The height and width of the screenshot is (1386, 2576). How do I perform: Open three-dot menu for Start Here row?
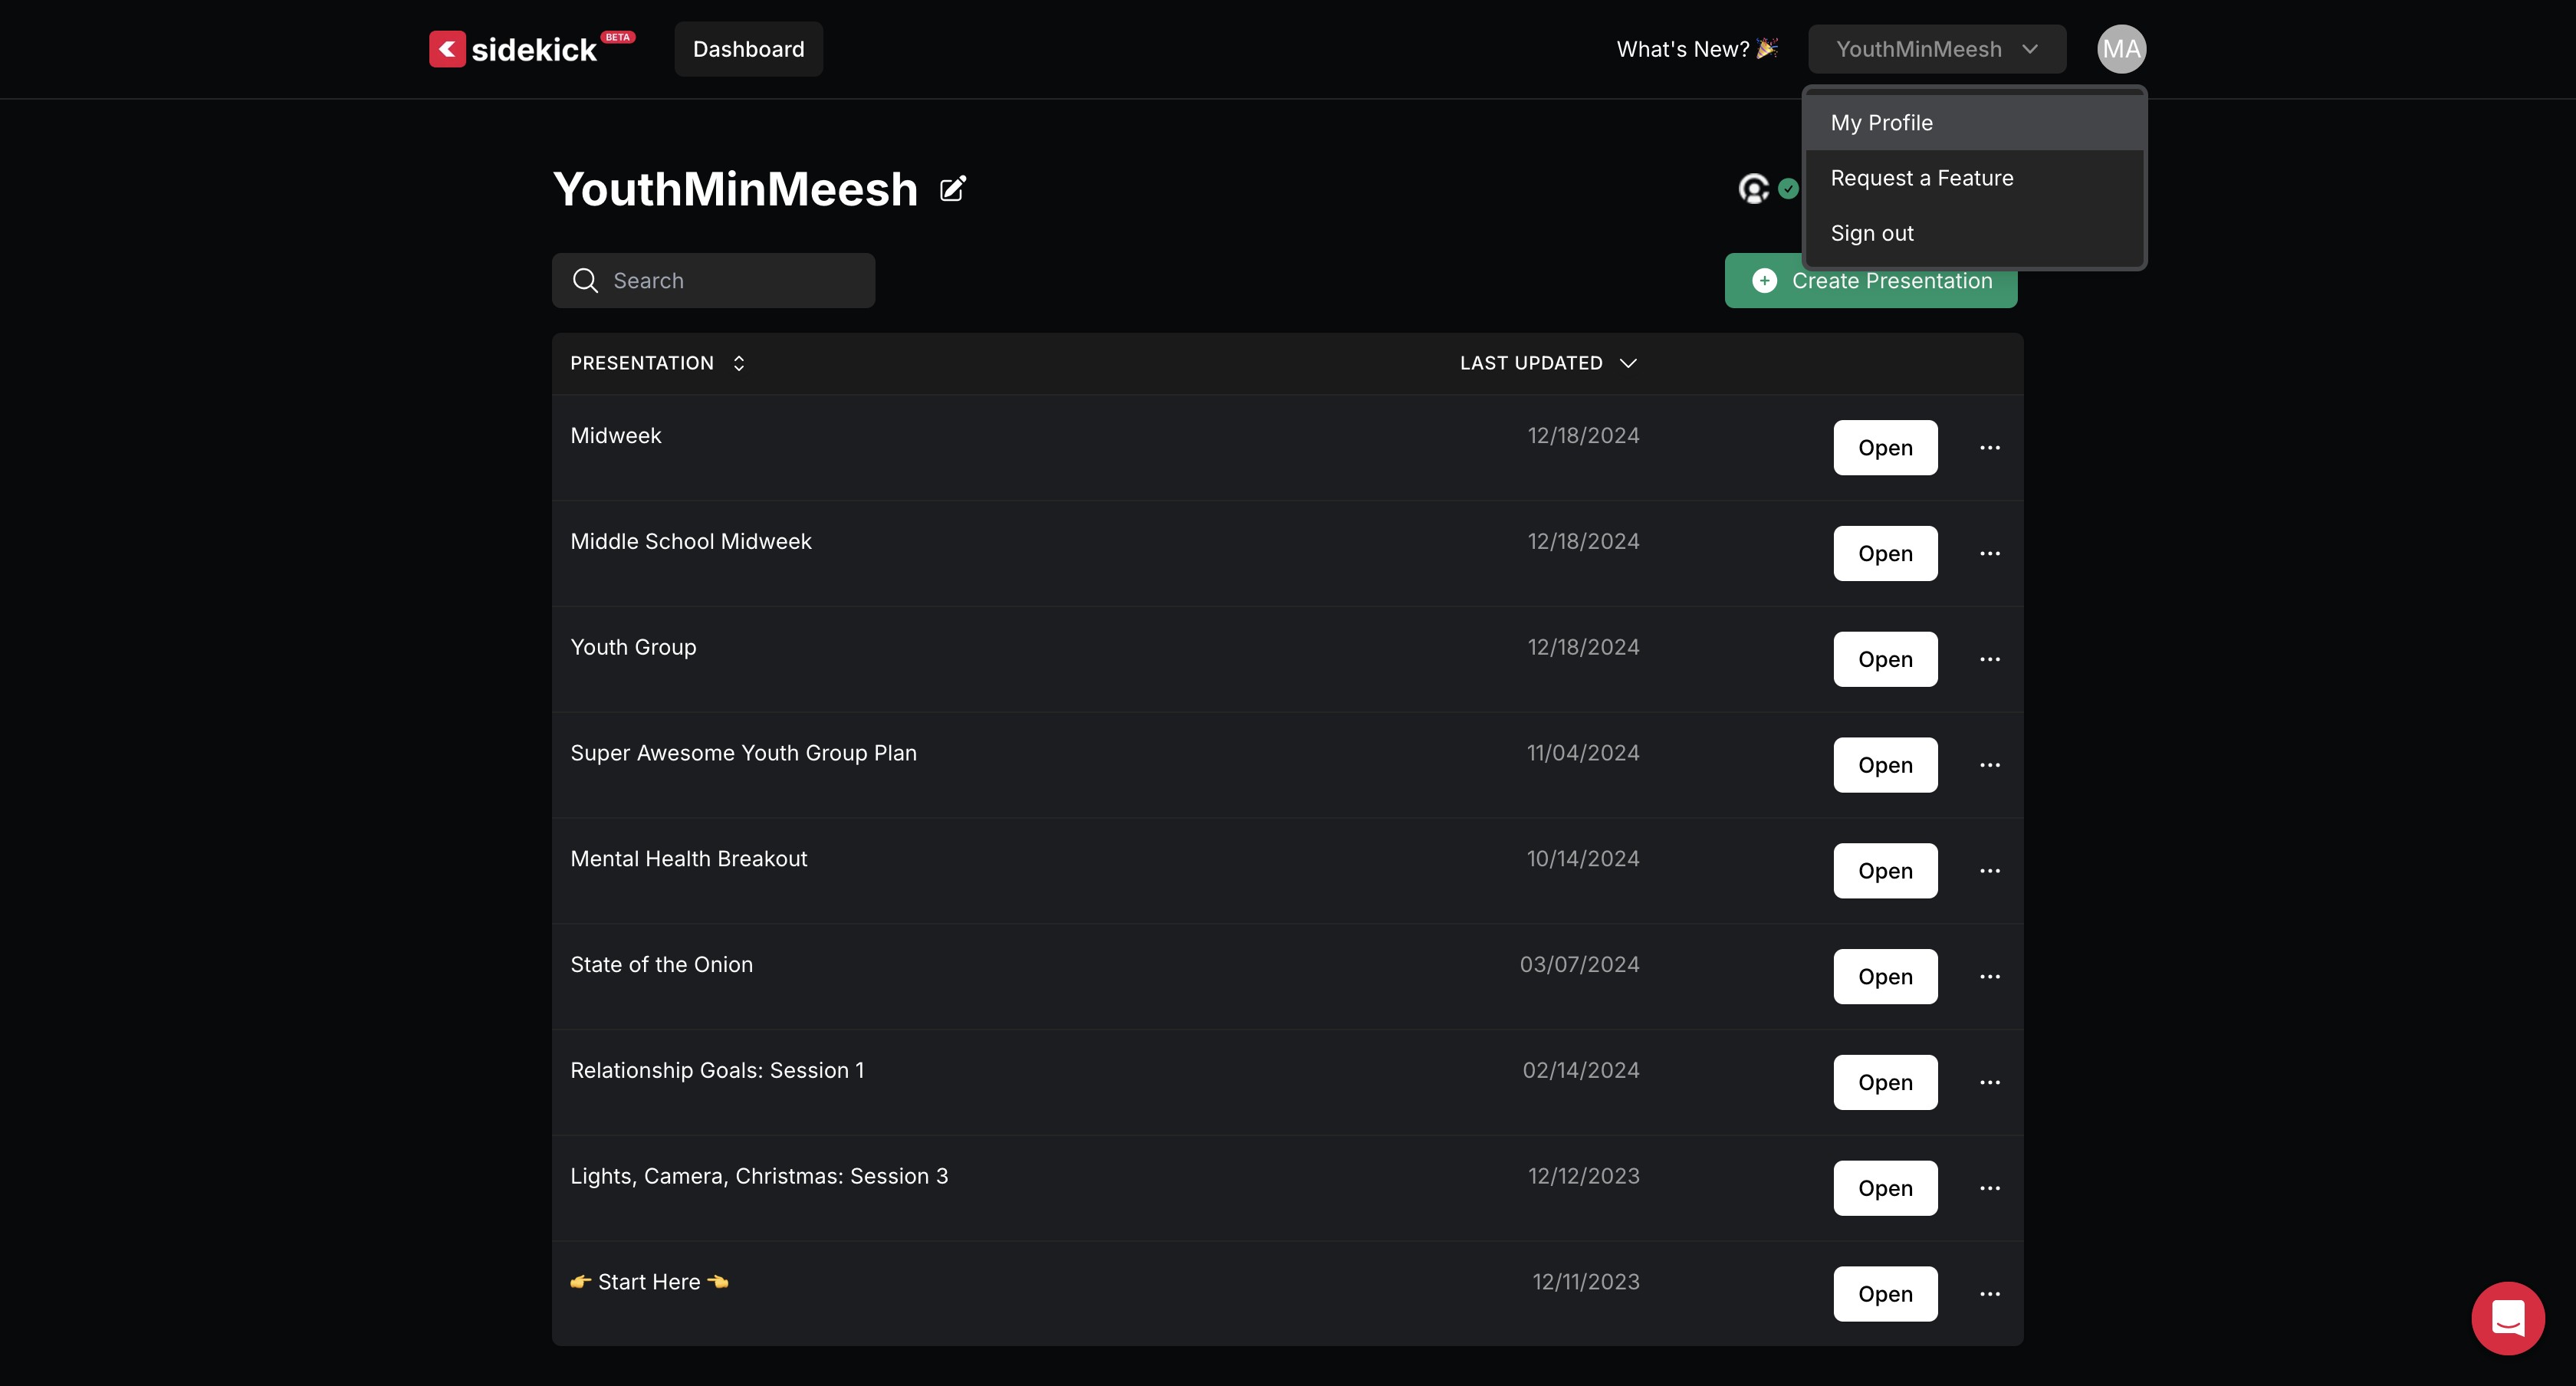tap(1989, 1294)
